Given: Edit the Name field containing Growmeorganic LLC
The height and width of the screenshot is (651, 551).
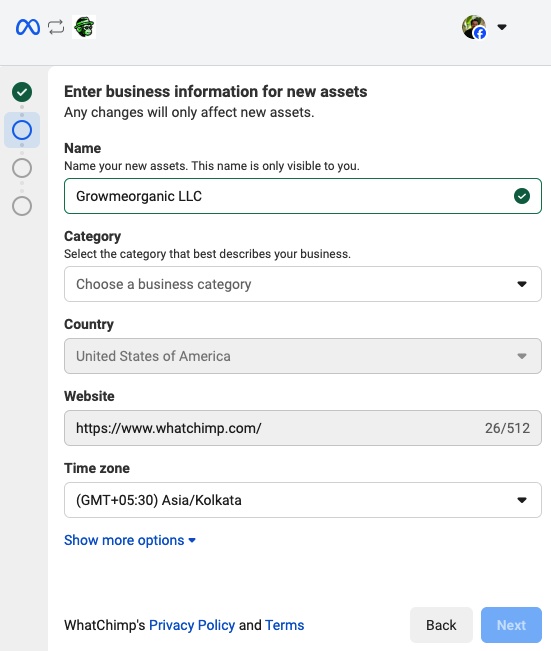Looking at the screenshot, I should (303, 196).
